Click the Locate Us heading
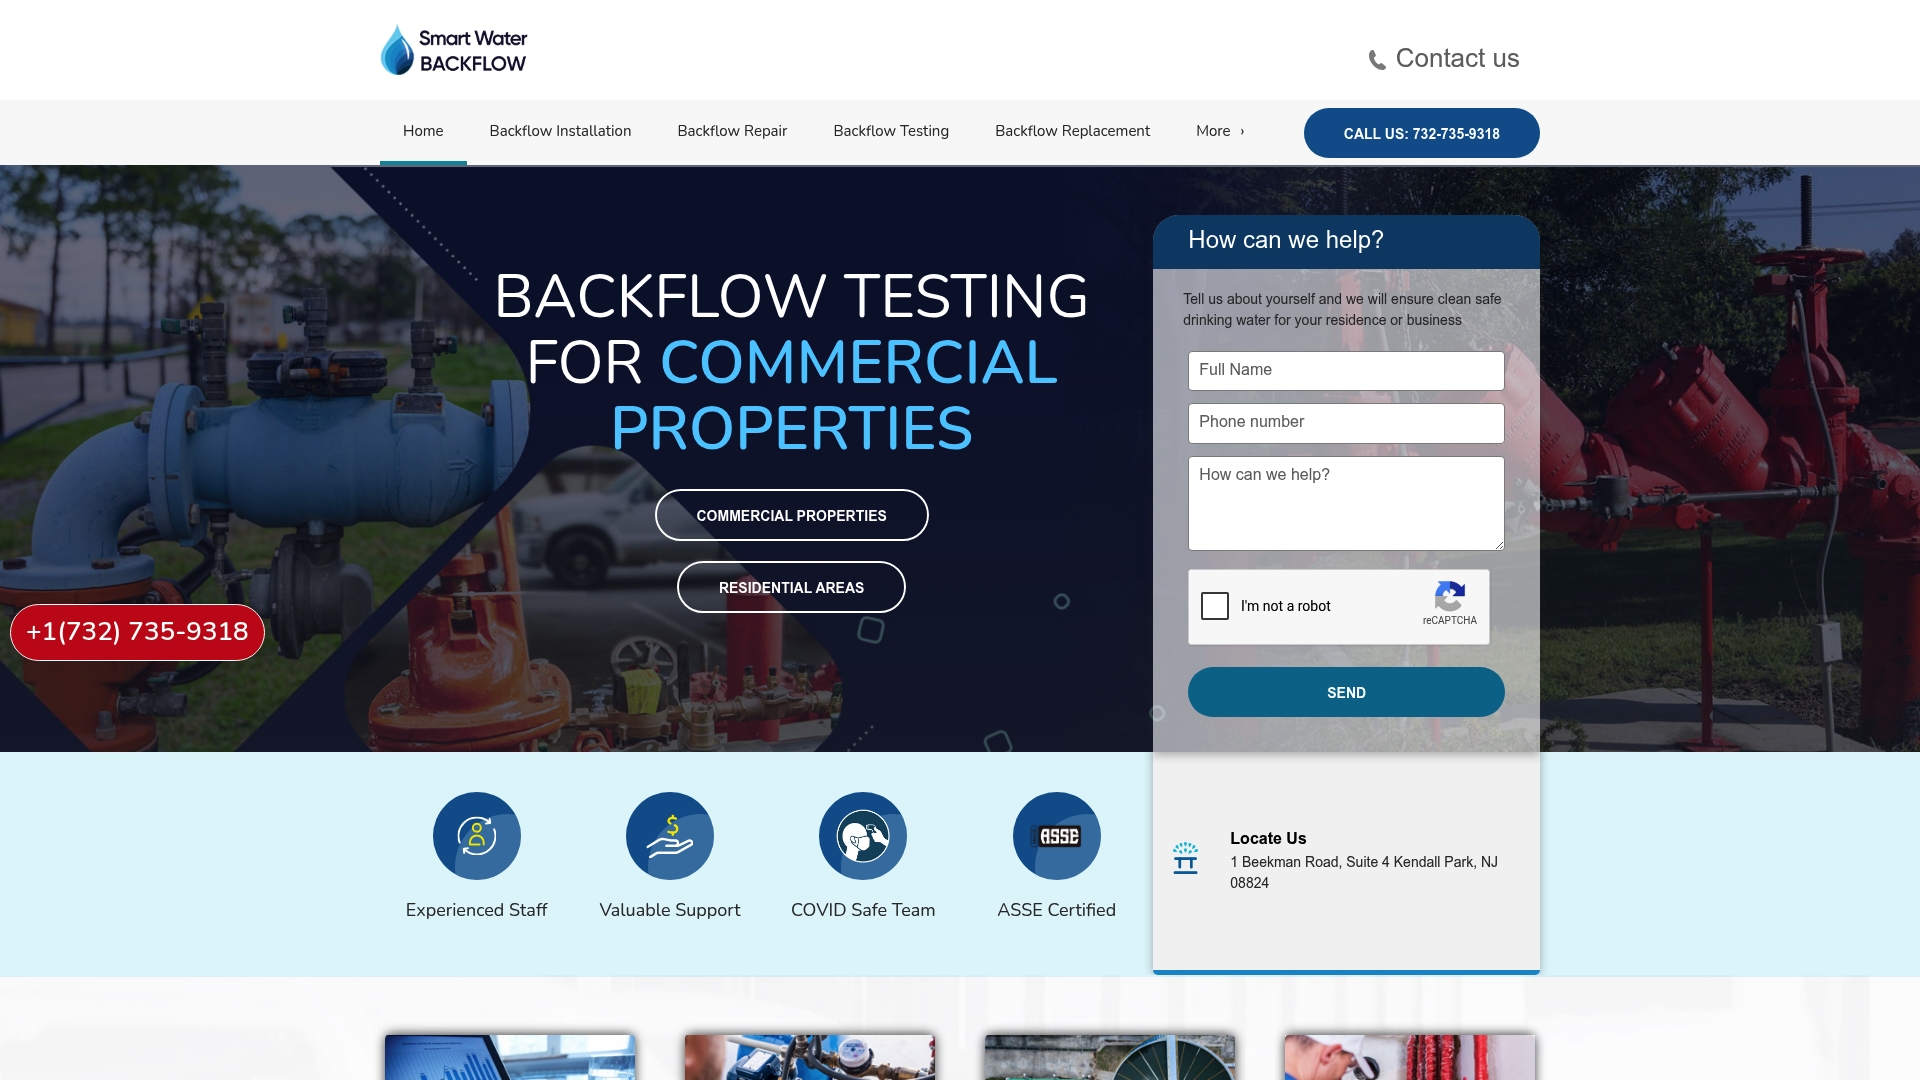Image resolution: width=1920 pixels, height=1080 pixels. click(x=1268, y=838)
